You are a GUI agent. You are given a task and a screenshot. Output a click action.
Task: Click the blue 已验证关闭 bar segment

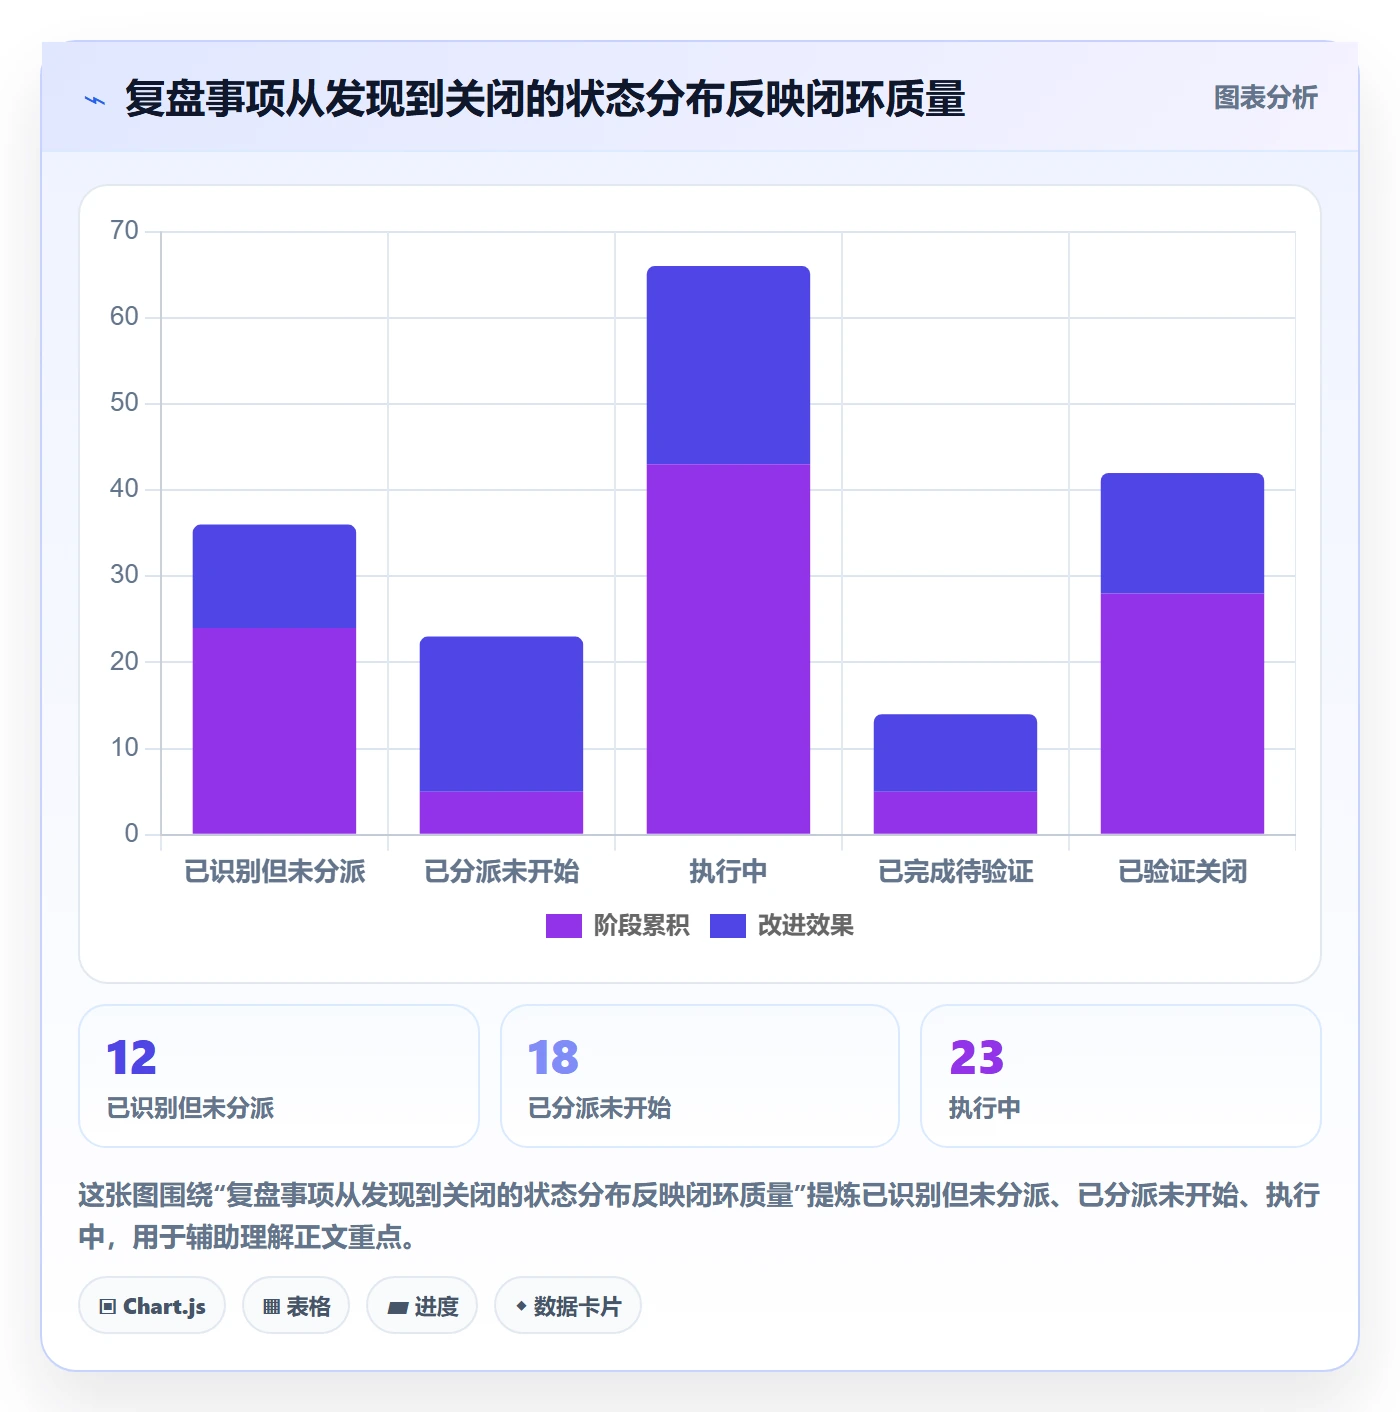[x=1182, y=534]
